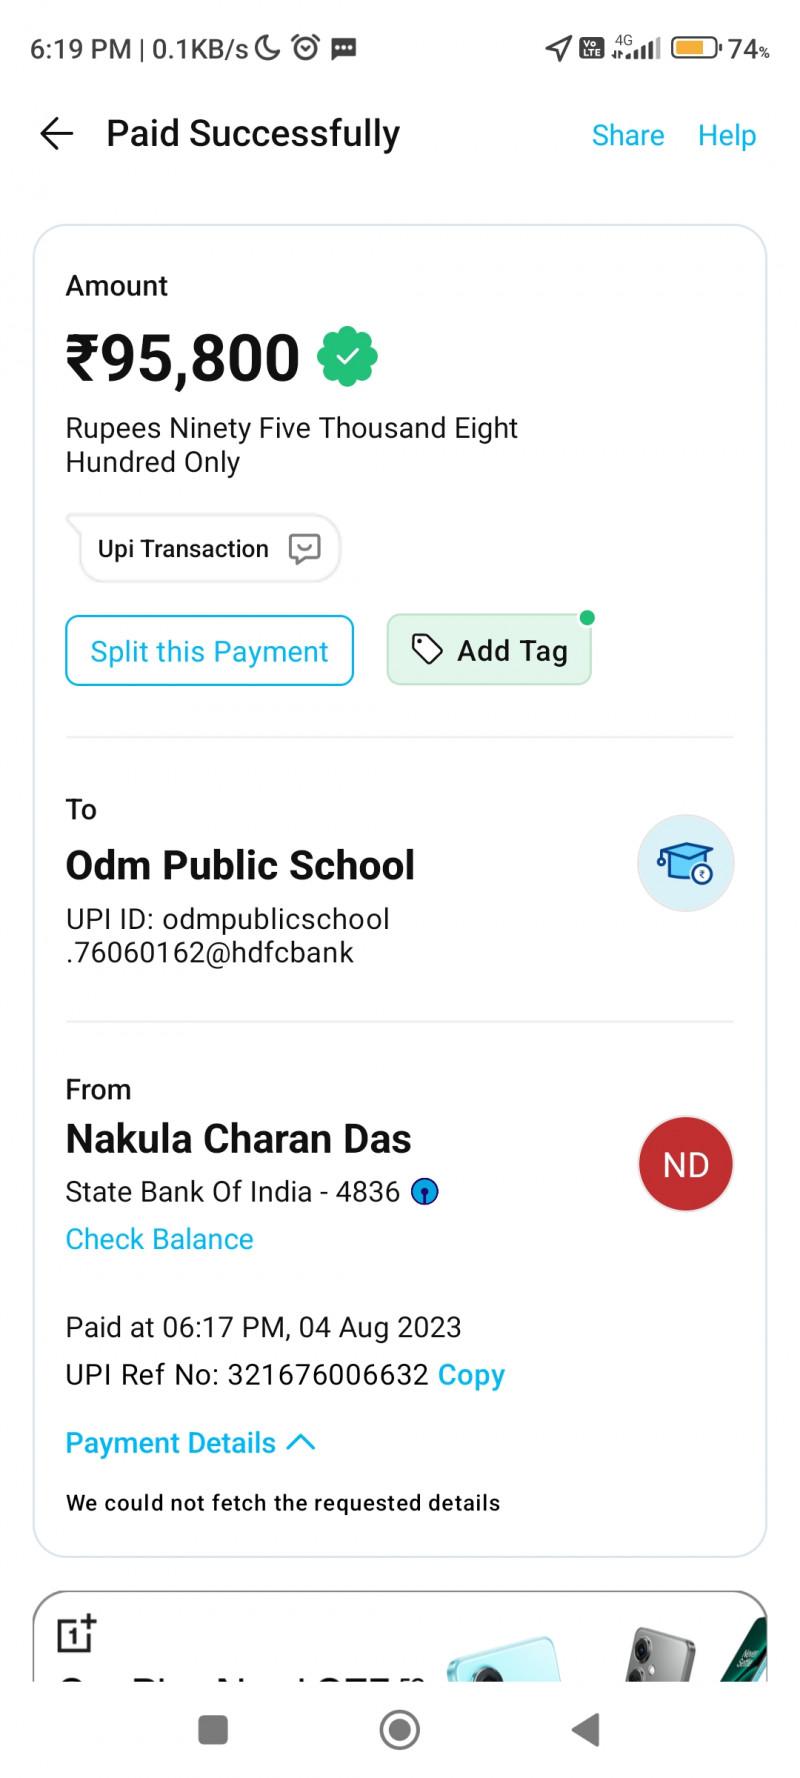Tap the message icon beside Upi Transaction
Screen dimensions: 800x1778
pos(304,548)
